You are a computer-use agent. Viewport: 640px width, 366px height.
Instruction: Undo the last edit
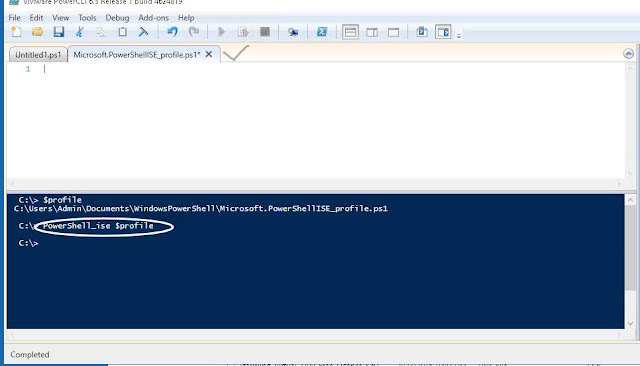click(x=172, y=32)
